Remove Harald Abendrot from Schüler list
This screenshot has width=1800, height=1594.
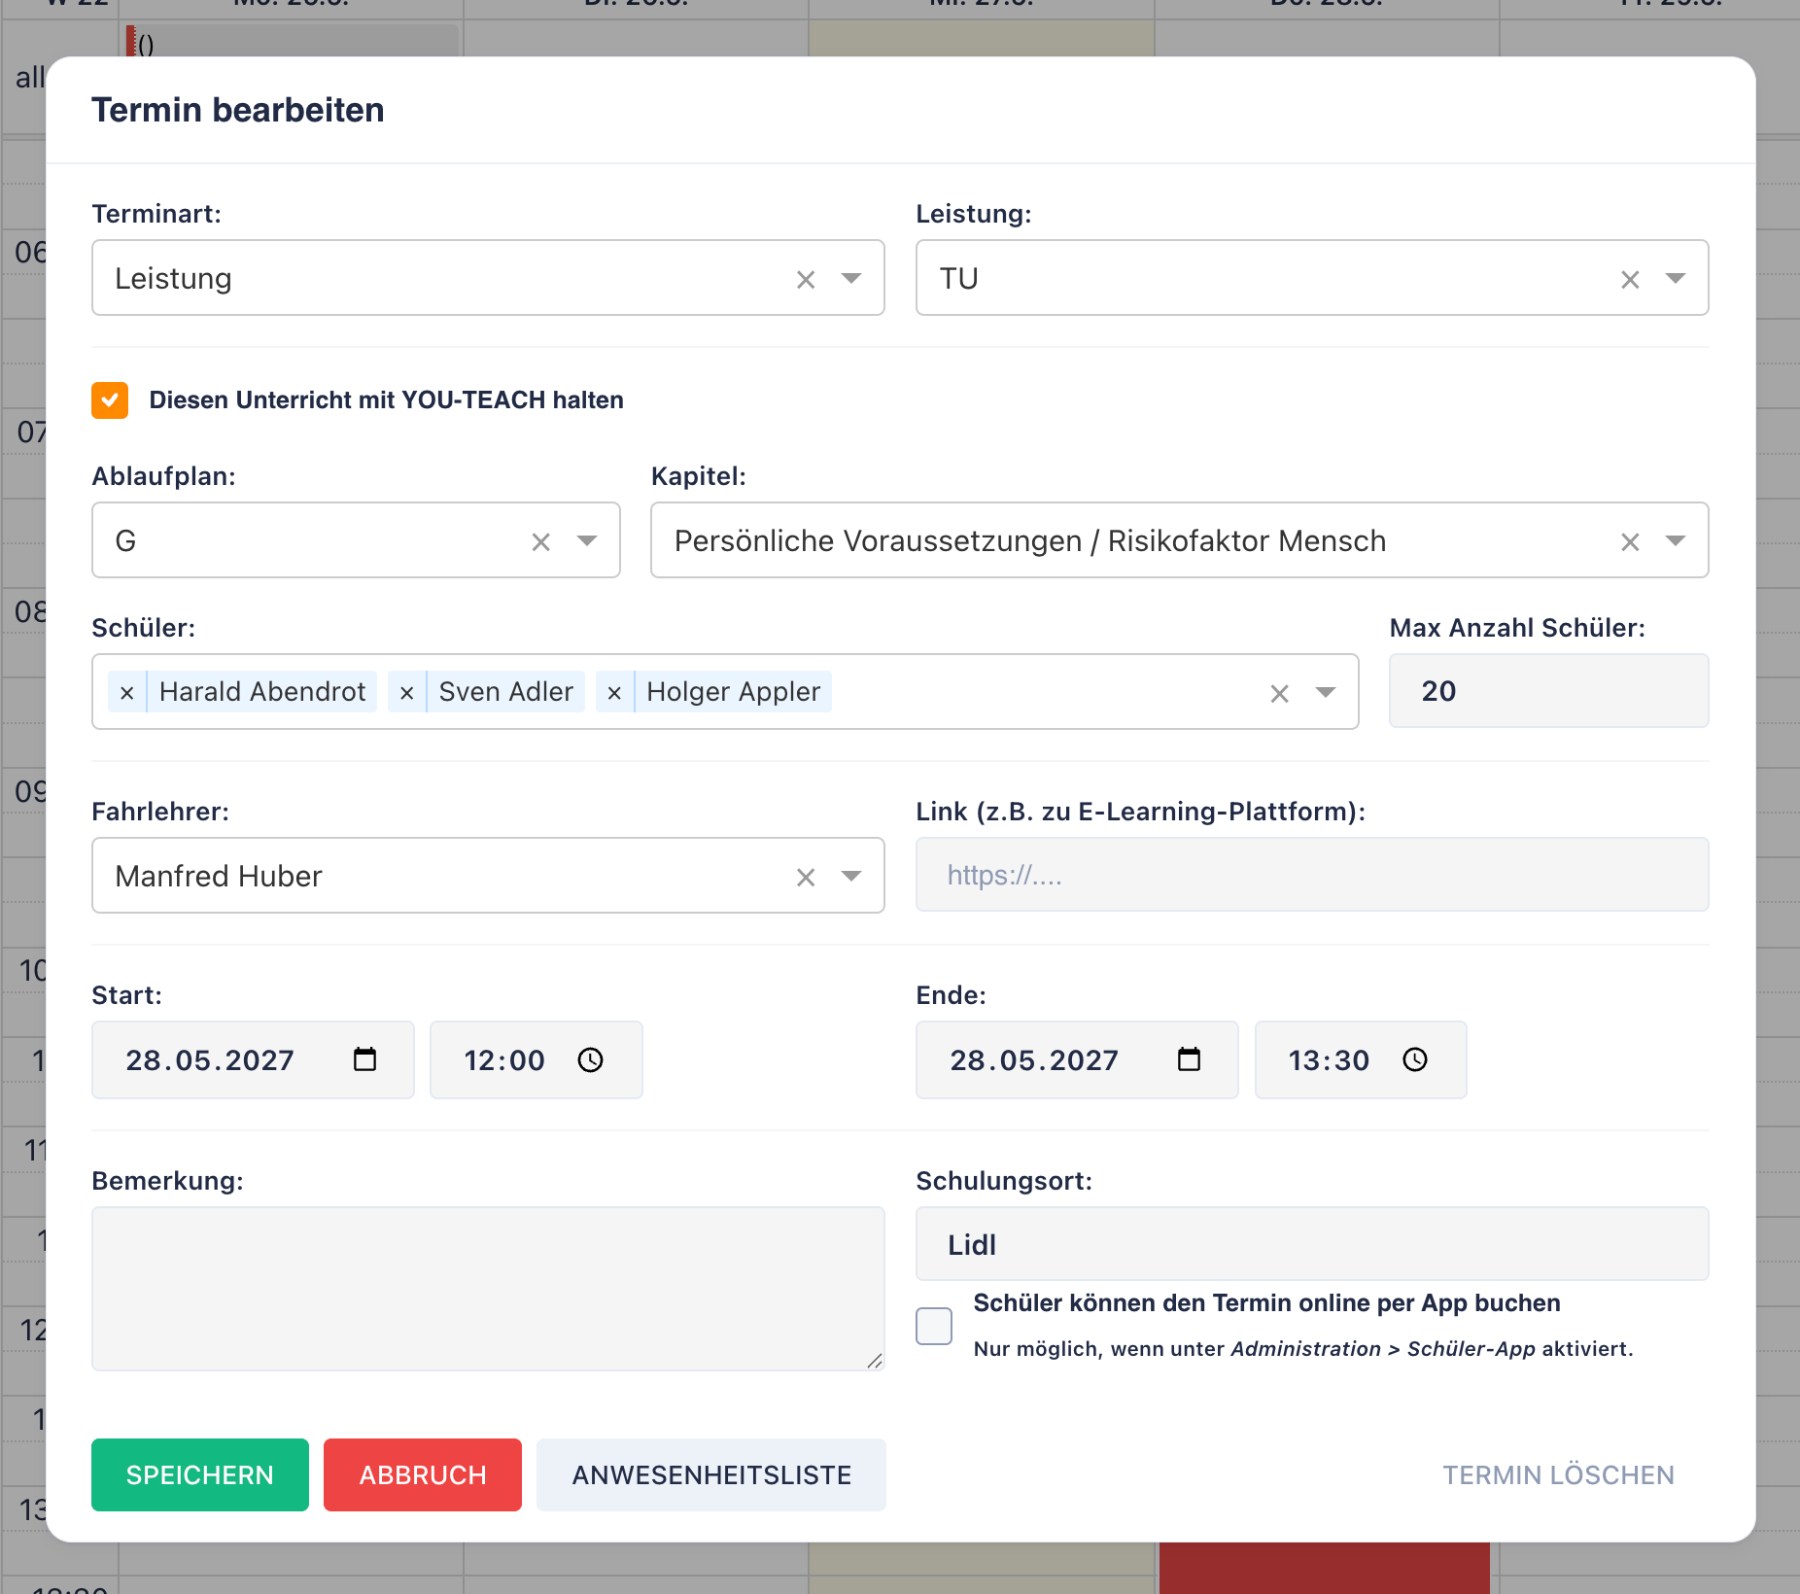[x=127, y=692]
